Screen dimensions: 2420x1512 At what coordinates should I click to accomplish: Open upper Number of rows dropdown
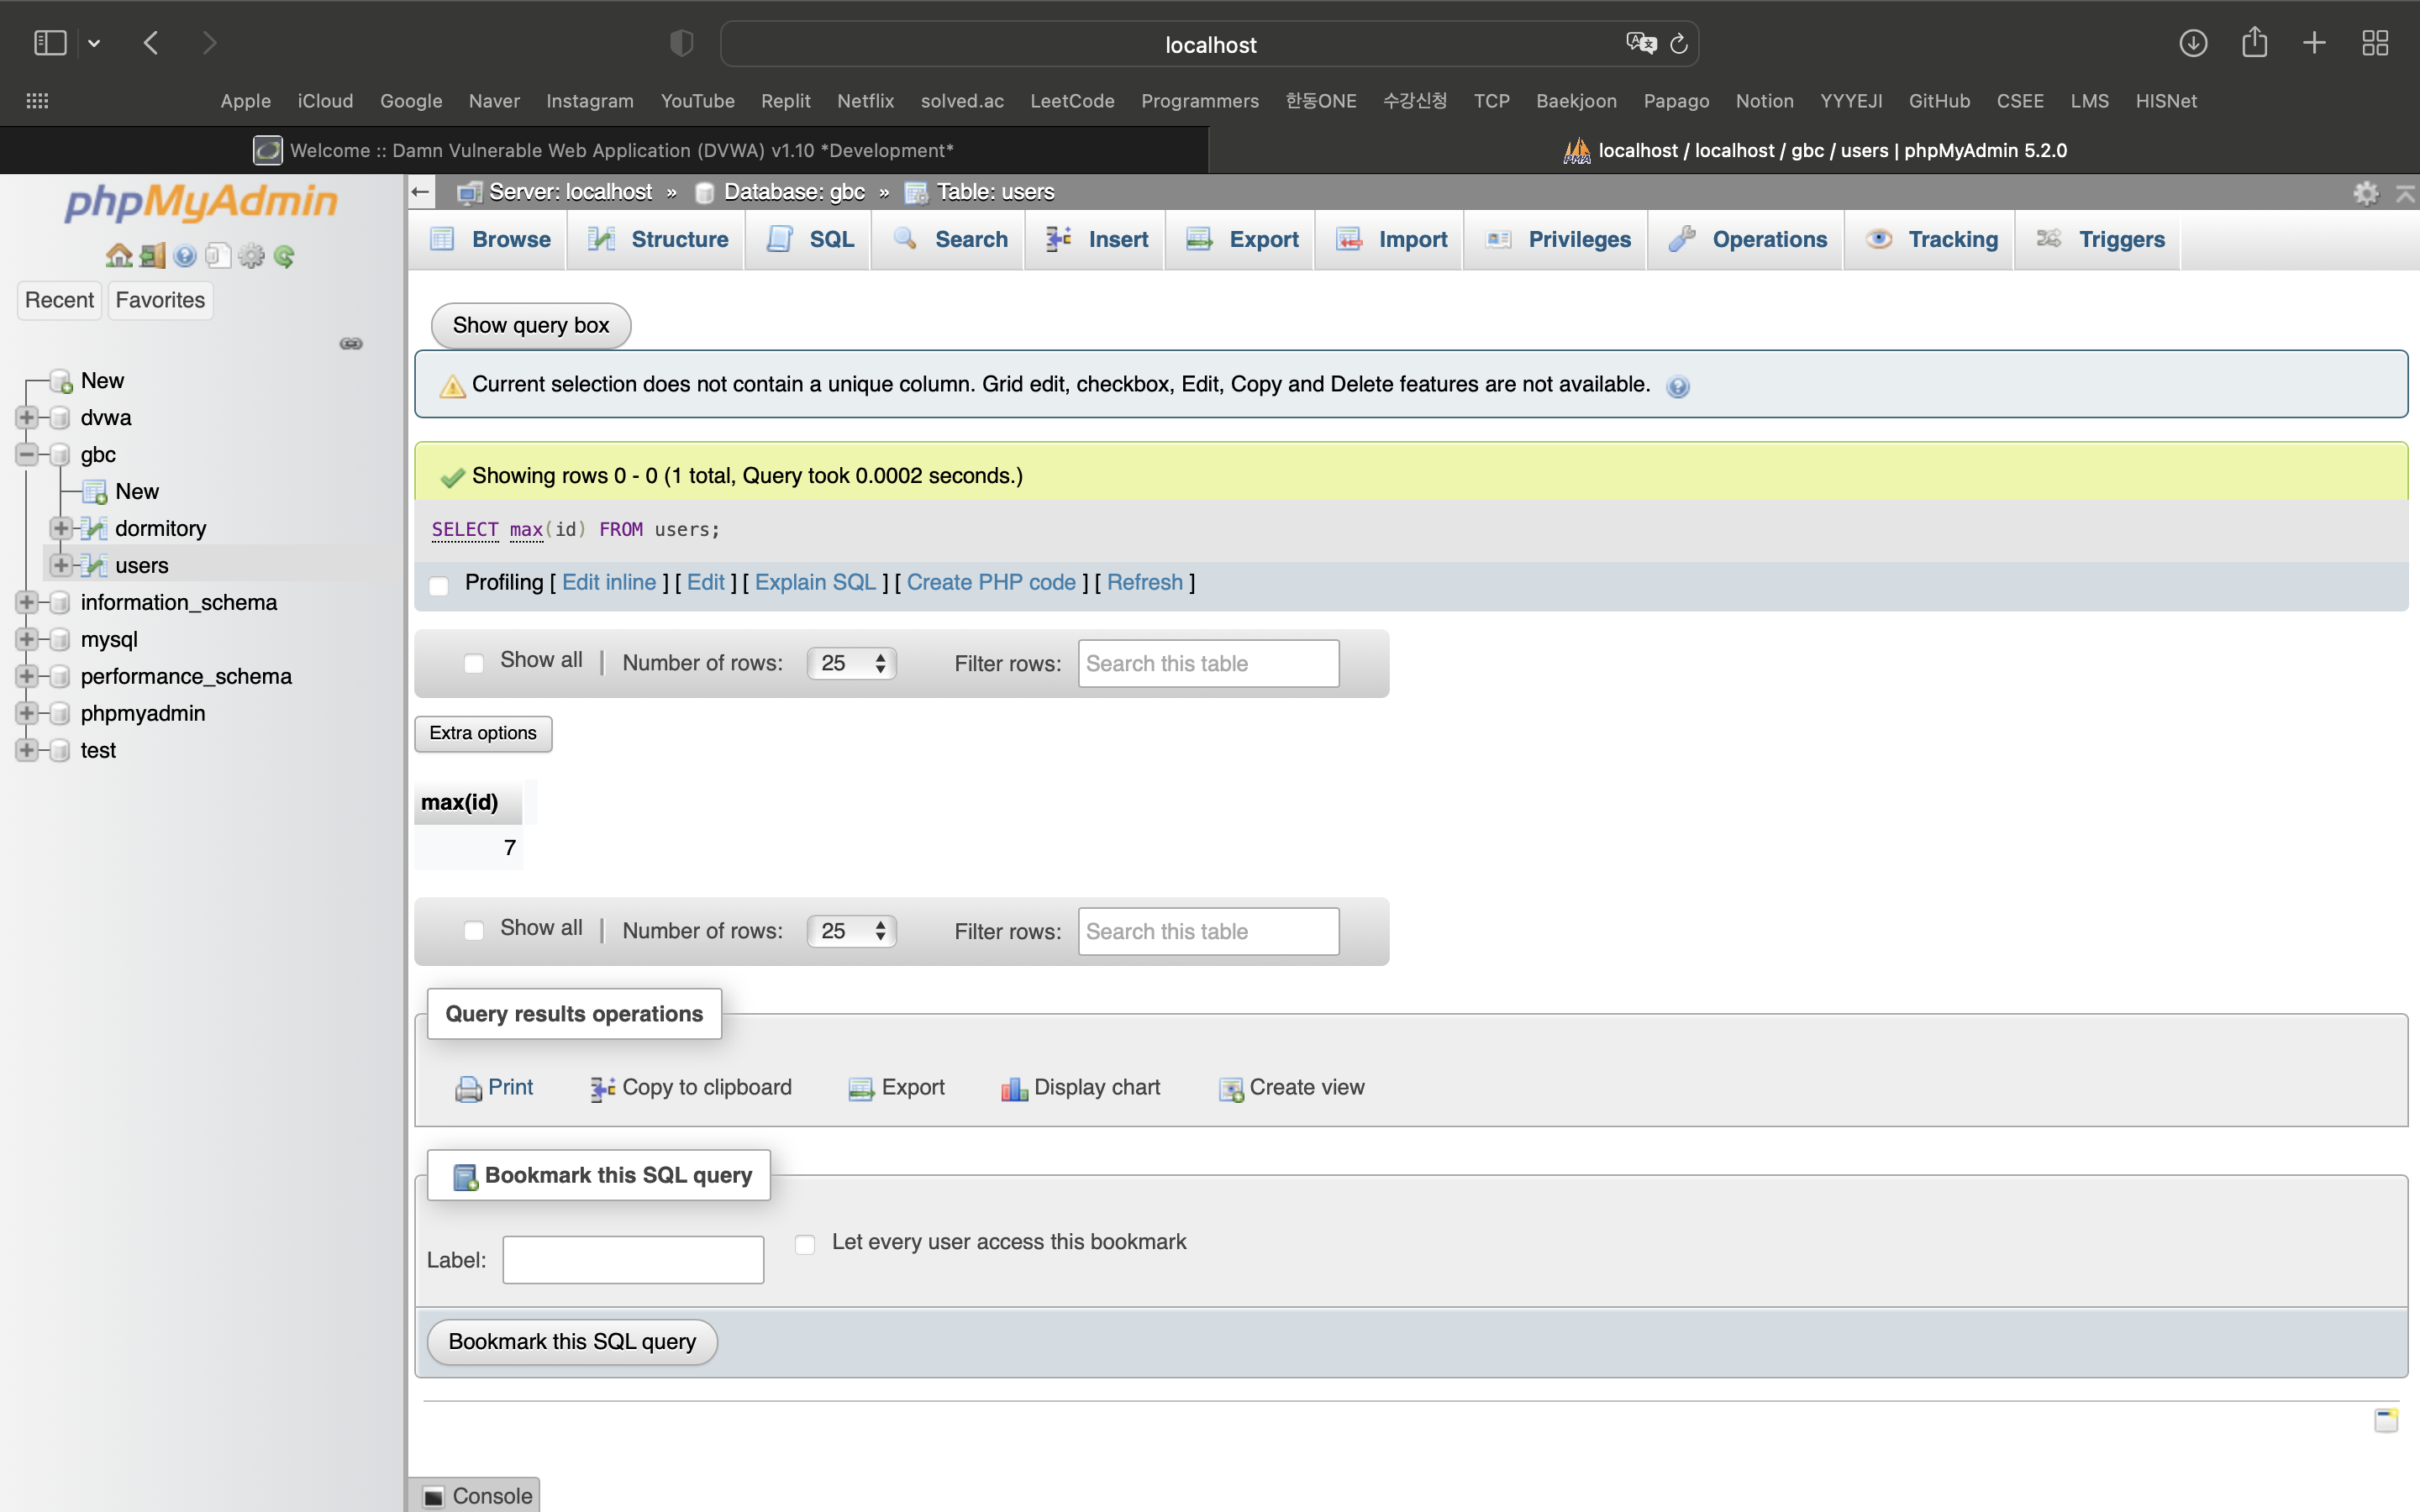click(852, 663)
